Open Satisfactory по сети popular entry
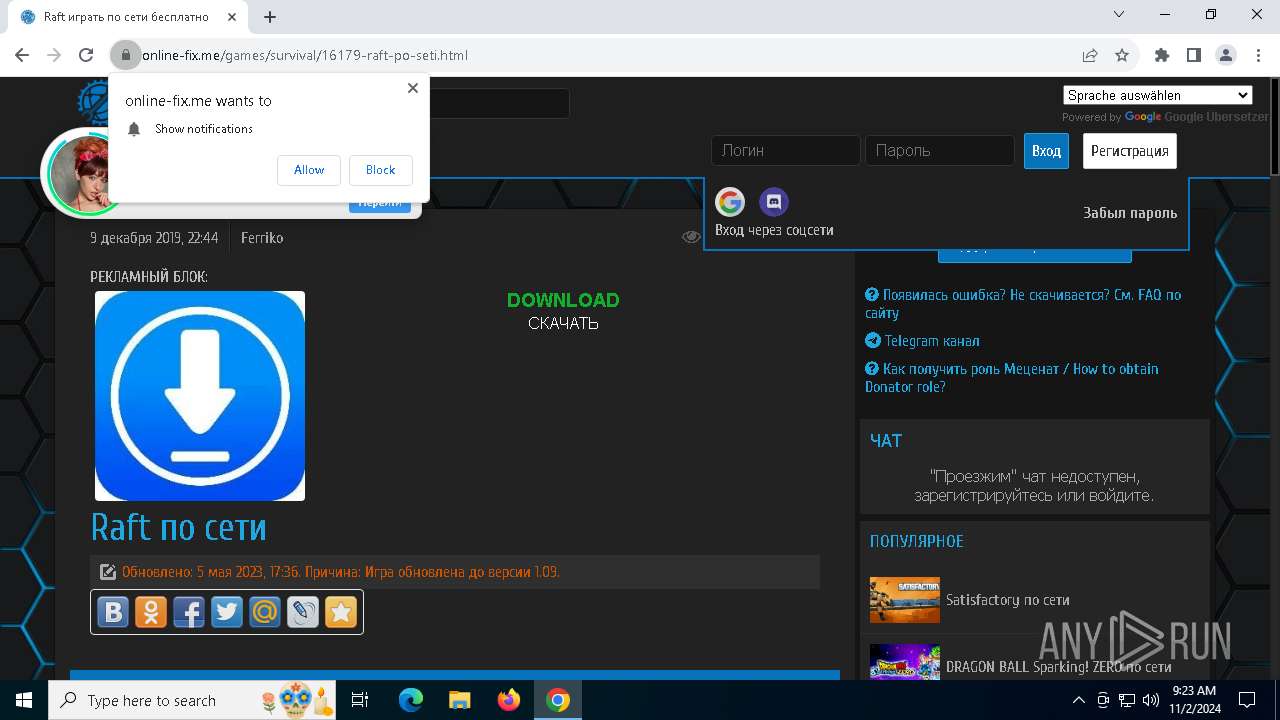 tap(1008, 600)
